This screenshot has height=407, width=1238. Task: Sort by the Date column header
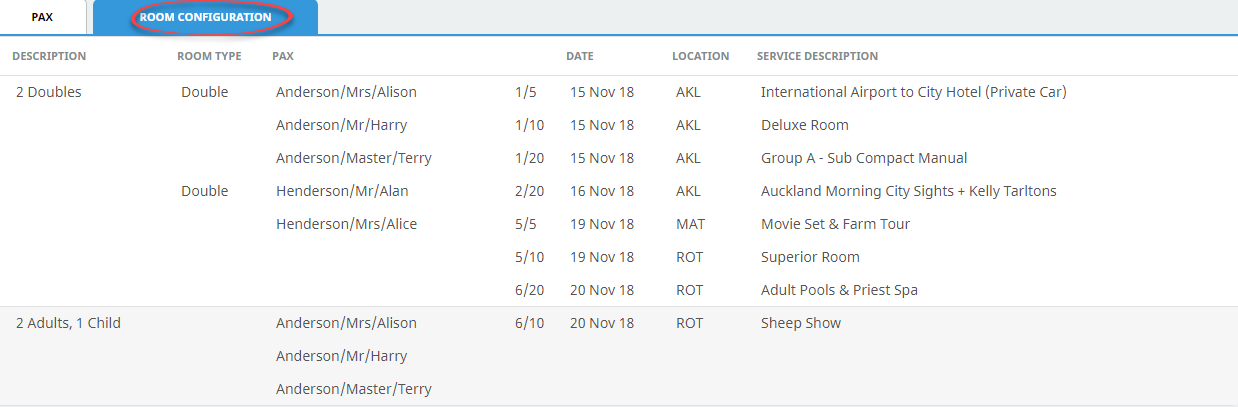pos(580,56)
